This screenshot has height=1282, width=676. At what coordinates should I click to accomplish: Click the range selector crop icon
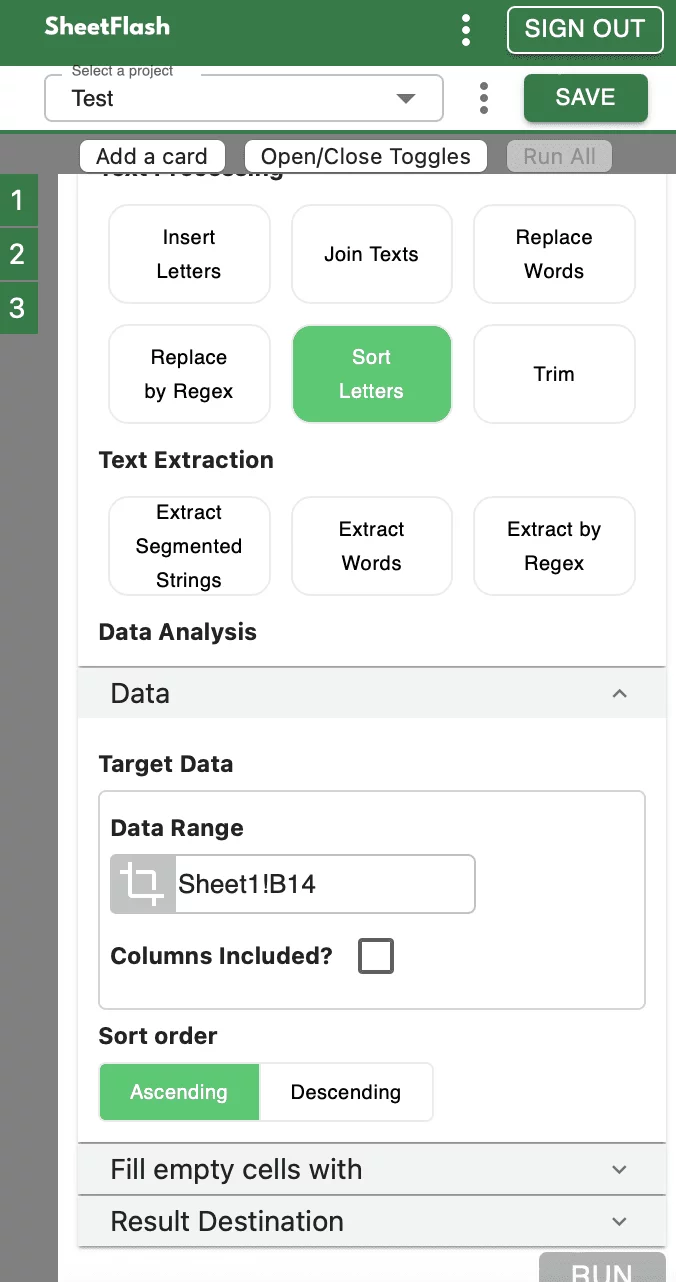pos(142,884)
